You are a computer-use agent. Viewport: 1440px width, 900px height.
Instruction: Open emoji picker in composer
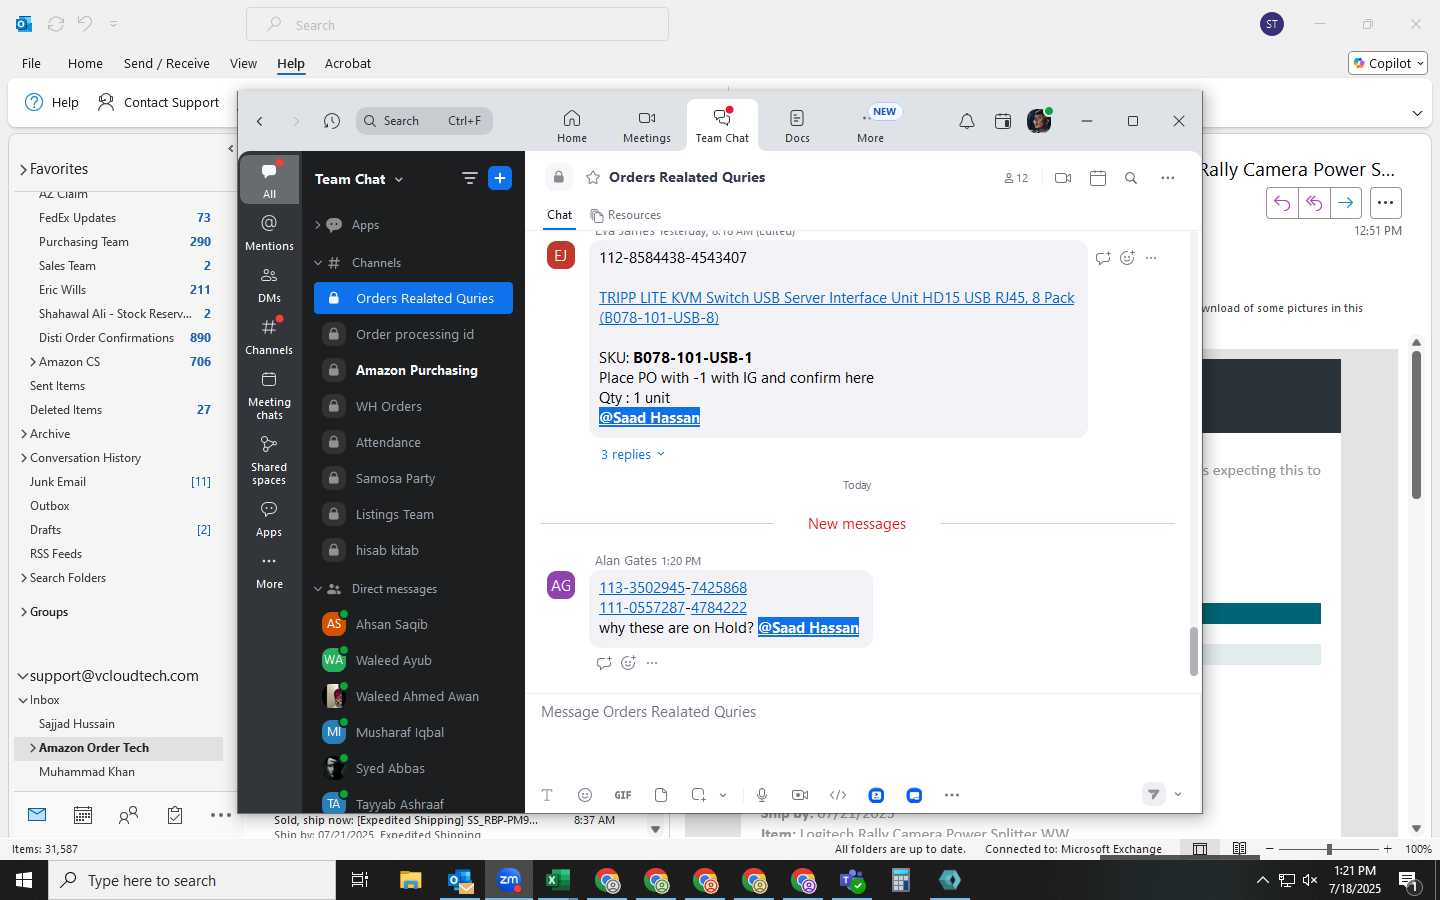coord(585,795)
